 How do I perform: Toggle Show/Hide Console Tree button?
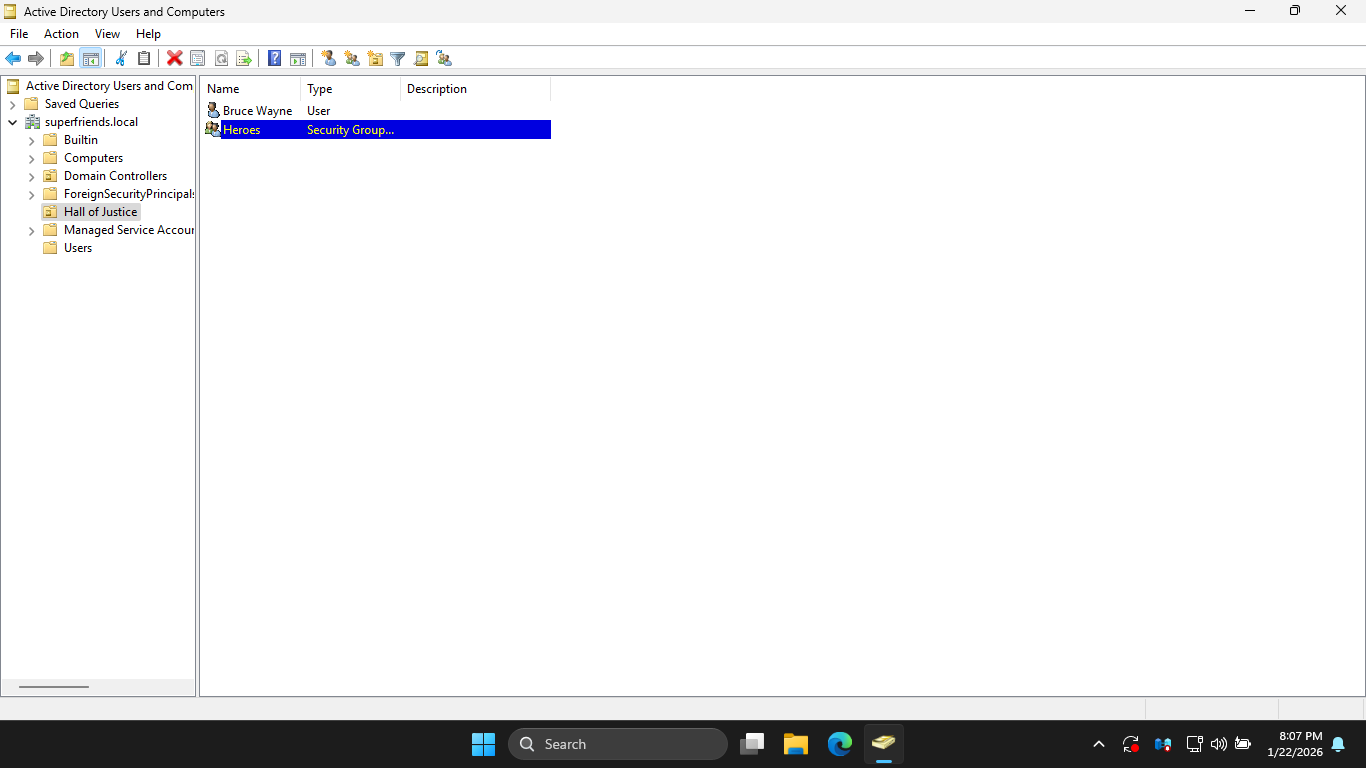pos(90,59)
